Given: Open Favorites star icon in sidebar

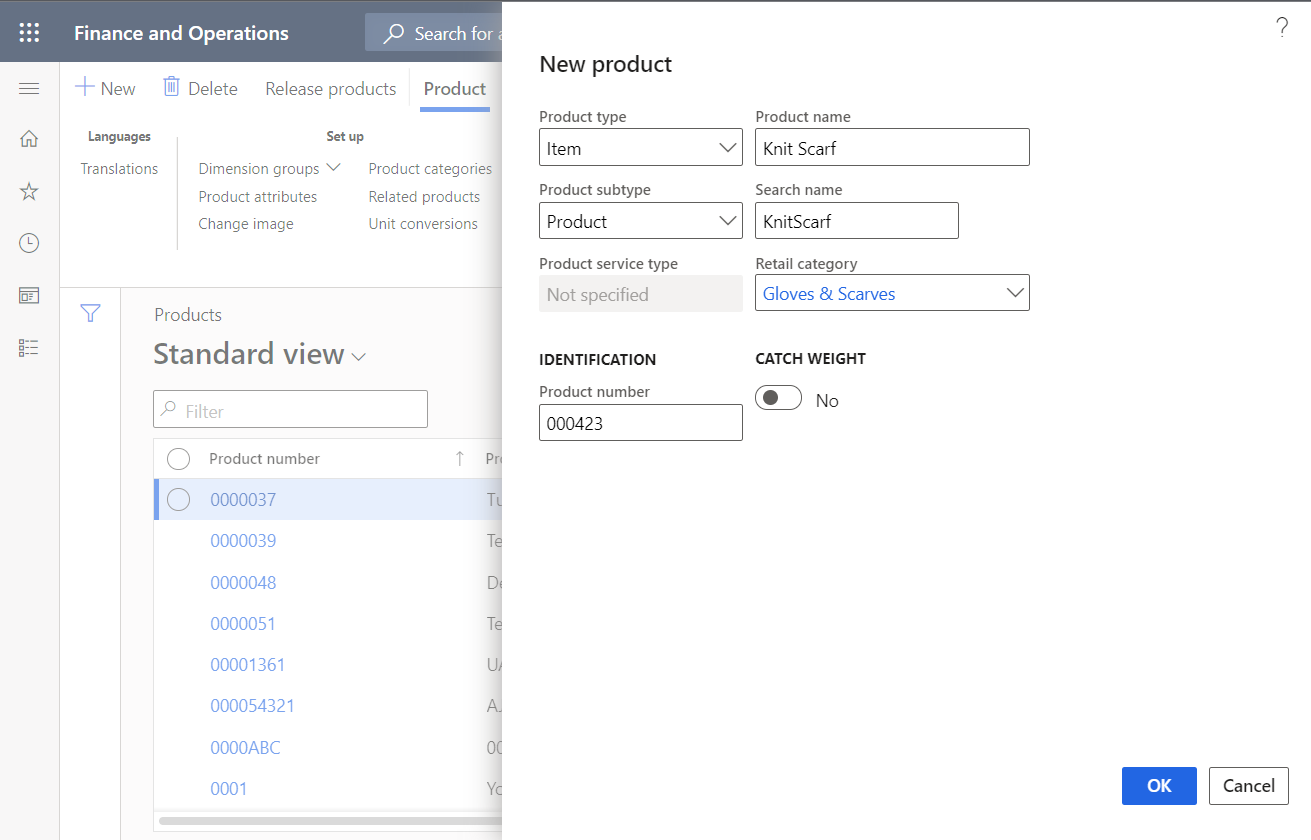Looking at the screenshot, I should point(29,191).
